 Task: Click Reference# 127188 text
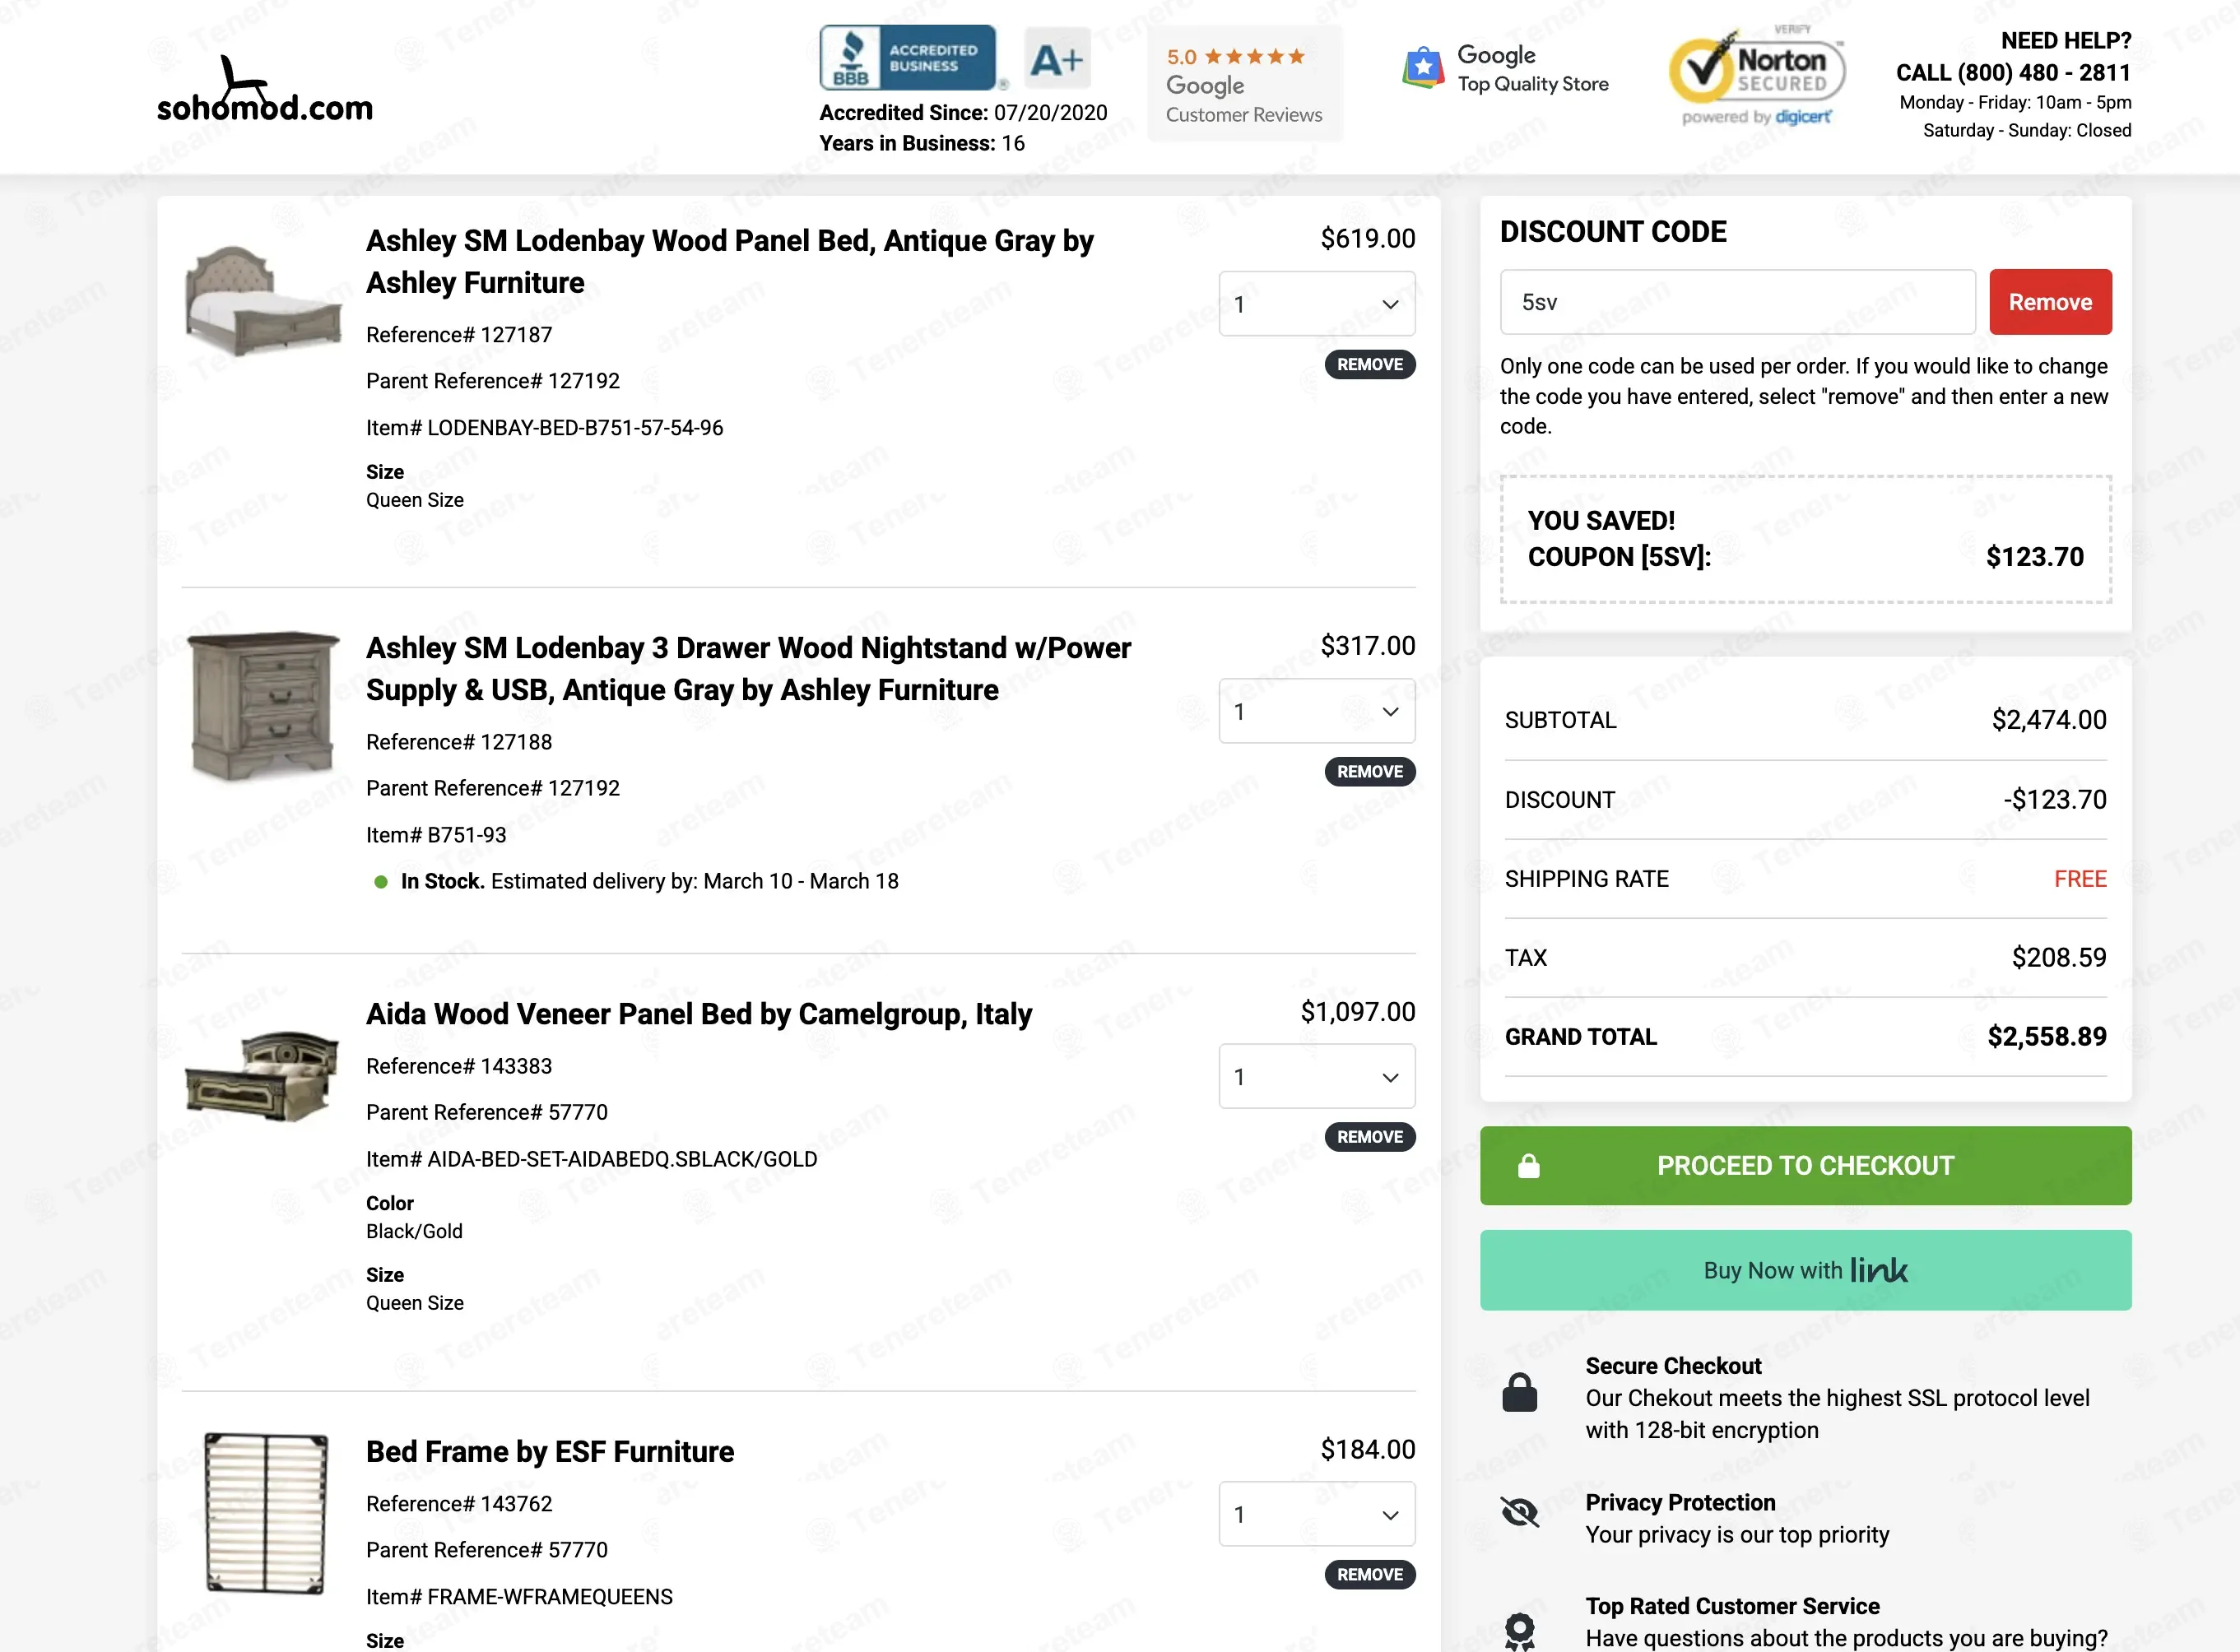[459, 742]
